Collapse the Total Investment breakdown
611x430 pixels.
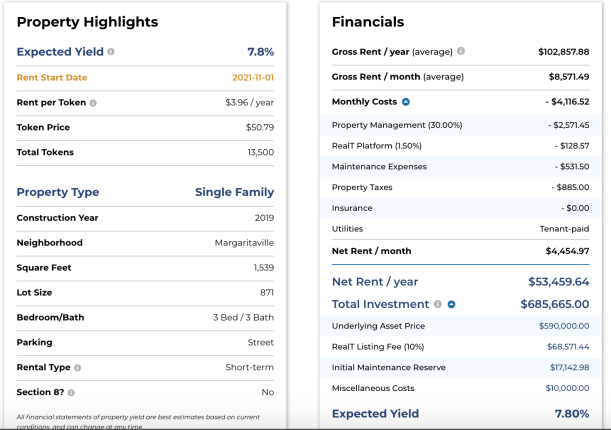[x=451, y=304]
